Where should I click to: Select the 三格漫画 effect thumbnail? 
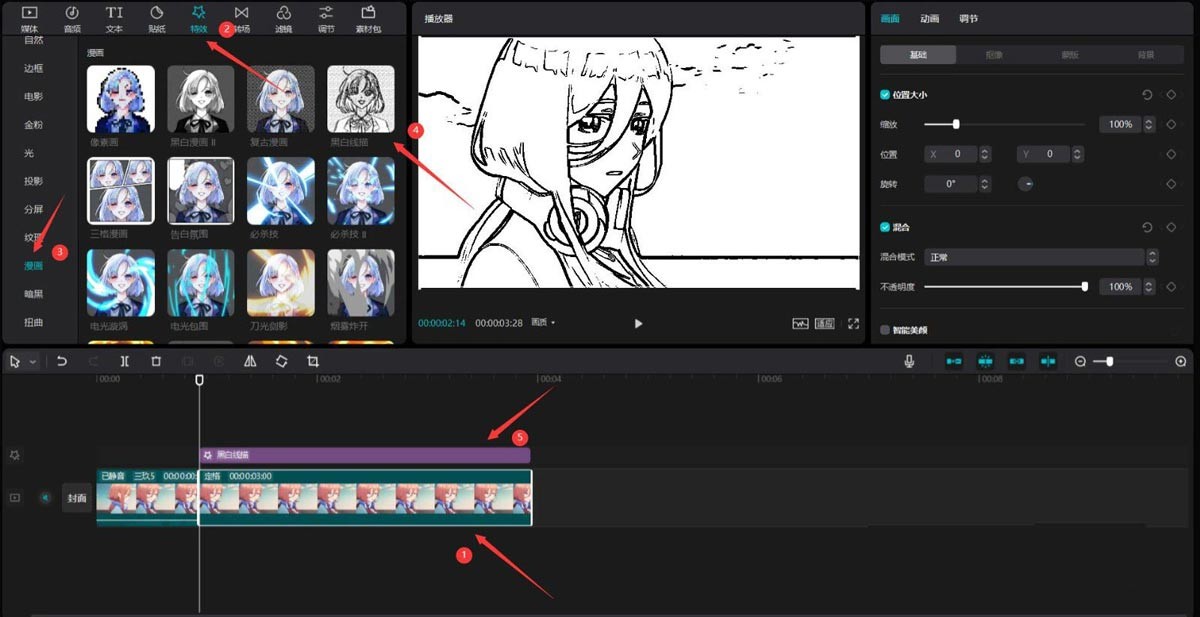pos(121,190)
